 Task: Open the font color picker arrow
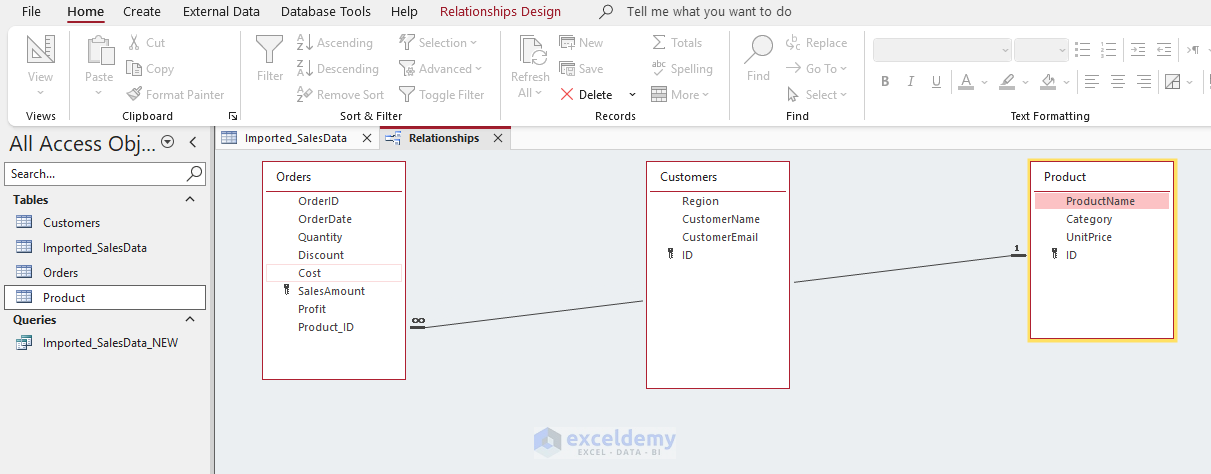984,82
